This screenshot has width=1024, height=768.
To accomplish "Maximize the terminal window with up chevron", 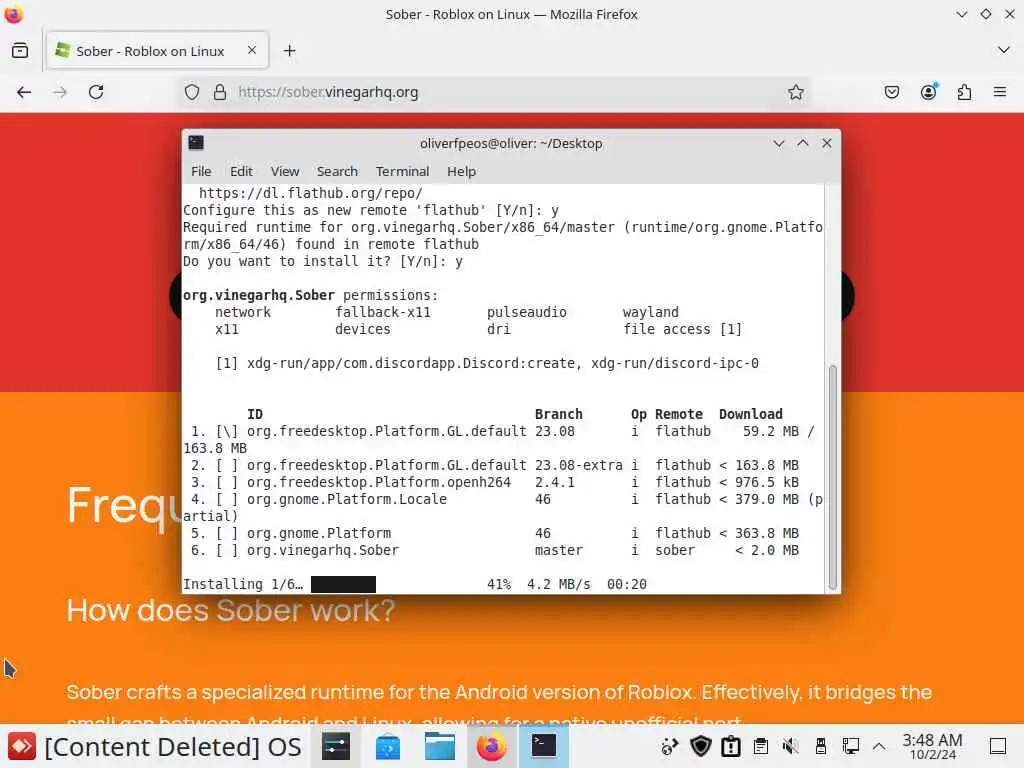I will [803, 143].
